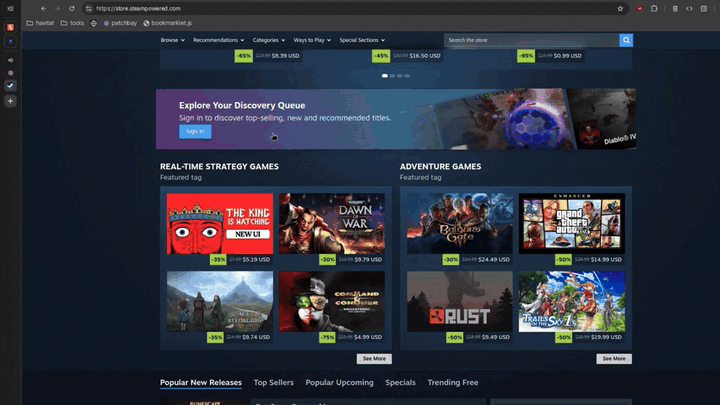The width and height of the screenshot is (720, 405).
Task: Add a new tab with sidebar plus button
Action: (10, 101)
